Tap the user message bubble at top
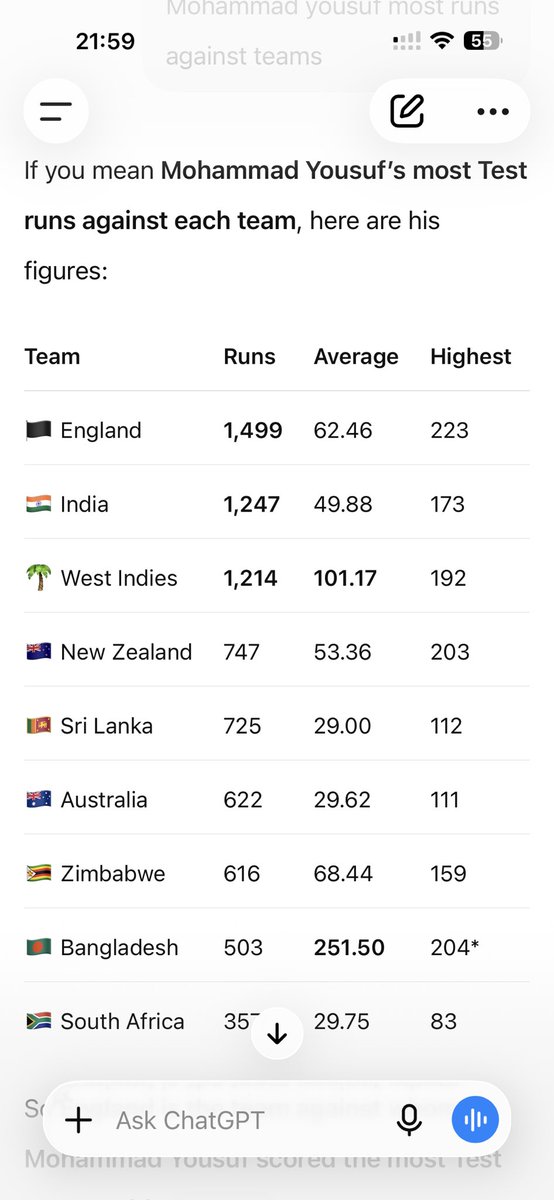The height and width of the screenshot is (1200, 554). tap(336, 40)
